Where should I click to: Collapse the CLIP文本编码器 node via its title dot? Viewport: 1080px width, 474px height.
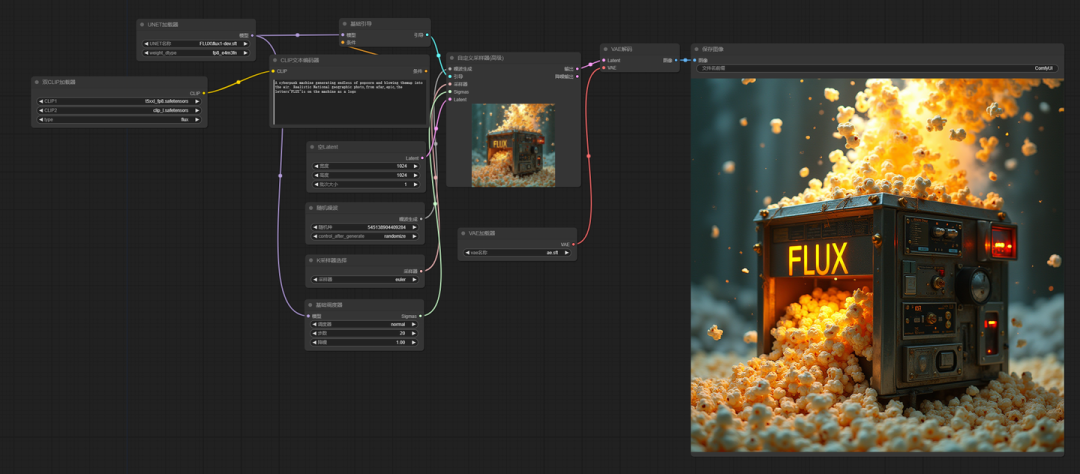(x=275, y=60)
